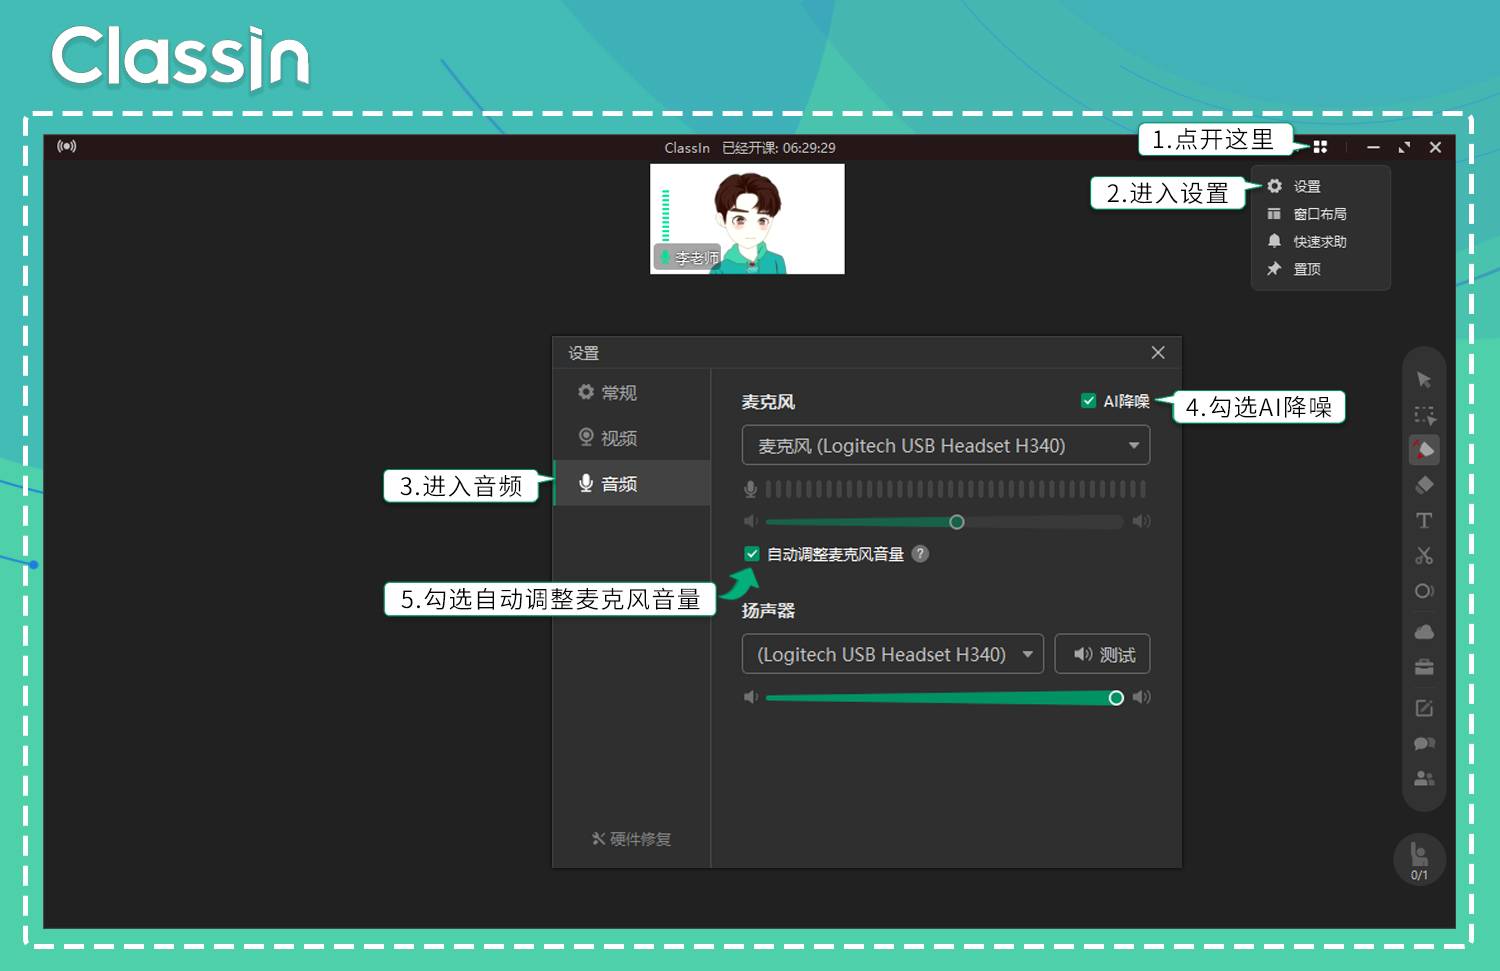The height and width of the screenshot is (971, 1500).
Task: Click the teacher 李老师 video thumbnail
Action: click(x=748, y=219)
